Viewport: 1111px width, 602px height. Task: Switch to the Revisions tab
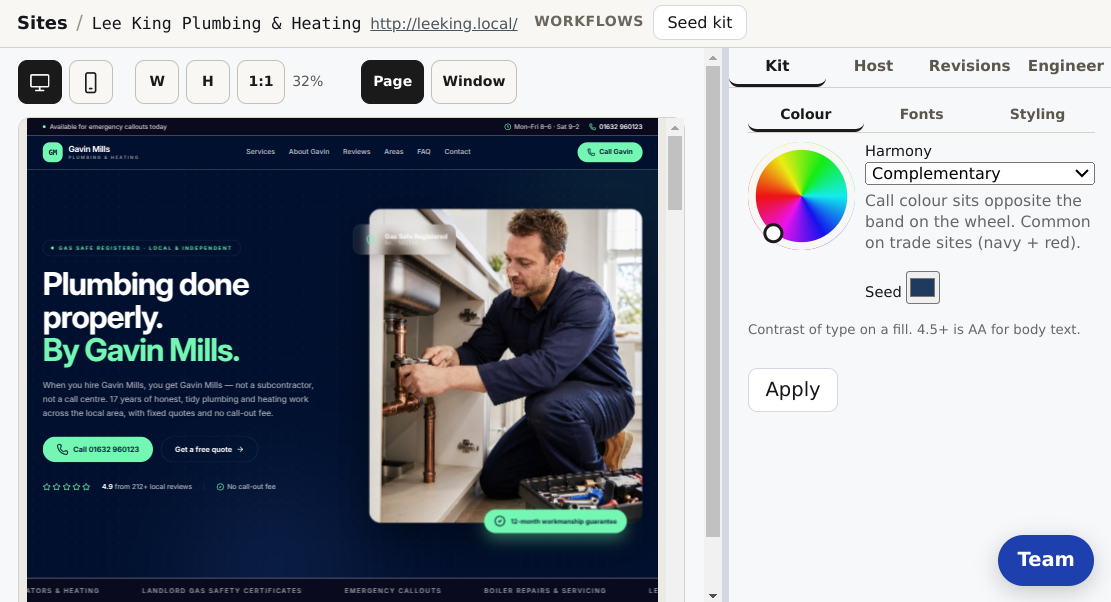(x=969, y=66)
